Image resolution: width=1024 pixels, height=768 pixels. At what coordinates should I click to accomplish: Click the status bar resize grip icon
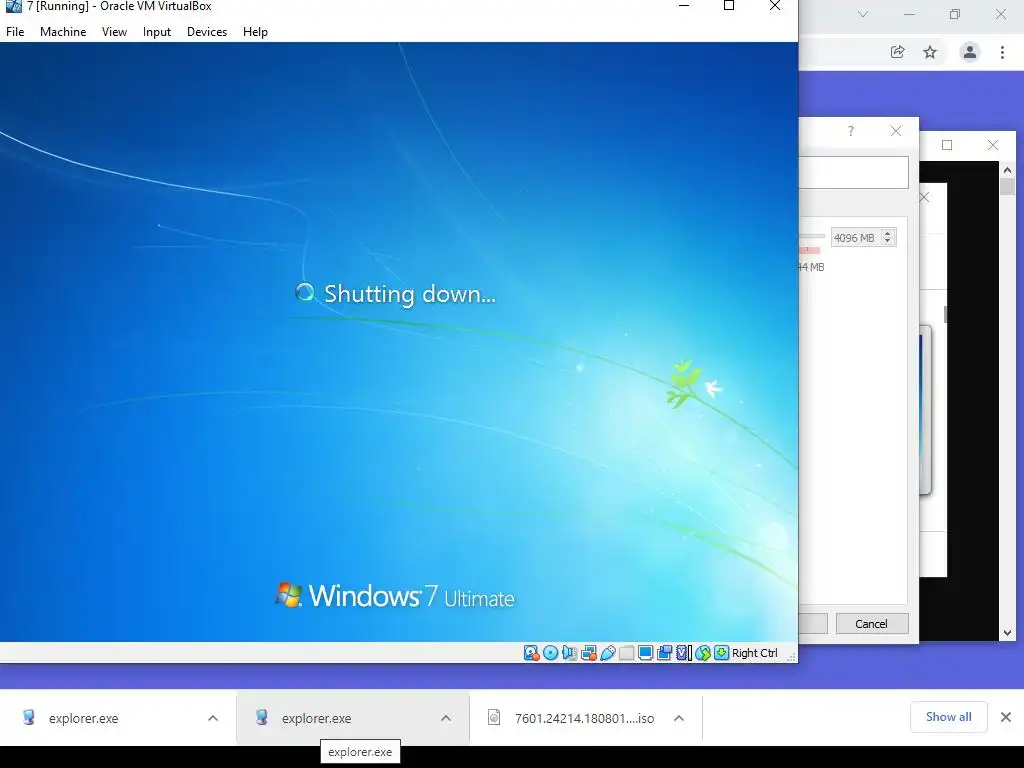click(791, 656)
